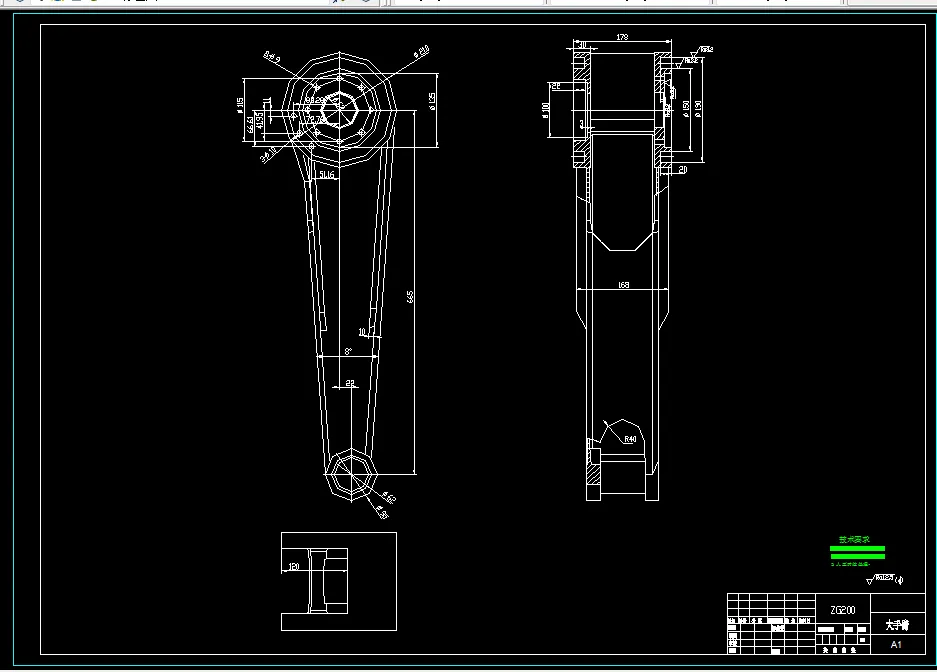The height and width of the screenshot is (672, 937).
Task: Click the 120 dimension in detail view
Action: [293, 566]
